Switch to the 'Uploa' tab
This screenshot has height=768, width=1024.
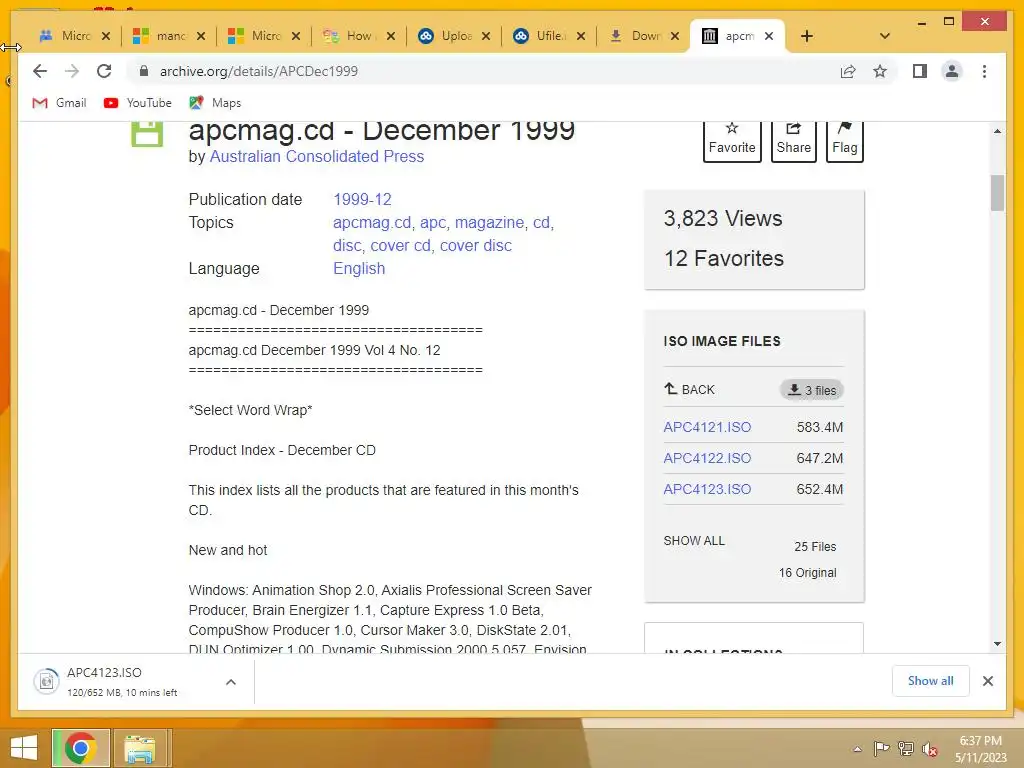point(445,36)
